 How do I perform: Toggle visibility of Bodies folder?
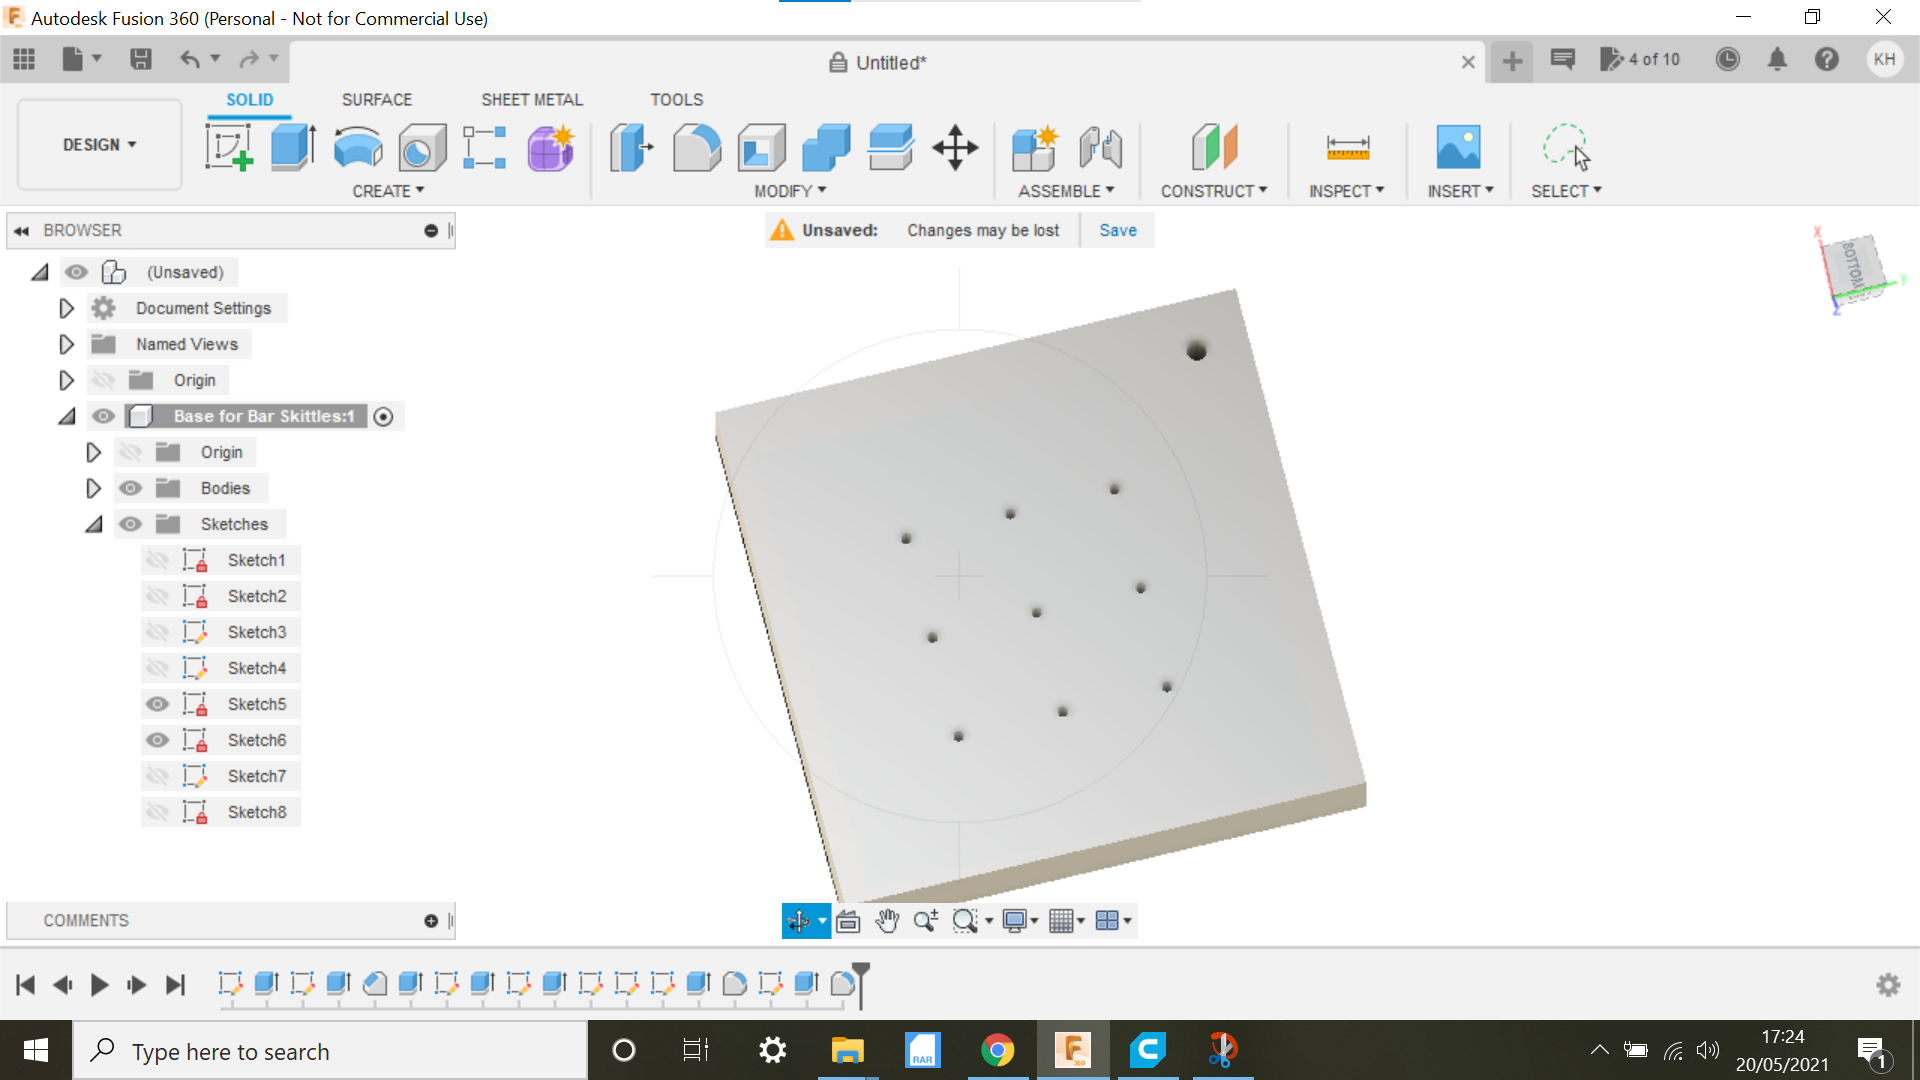click(x=129, y=488)
